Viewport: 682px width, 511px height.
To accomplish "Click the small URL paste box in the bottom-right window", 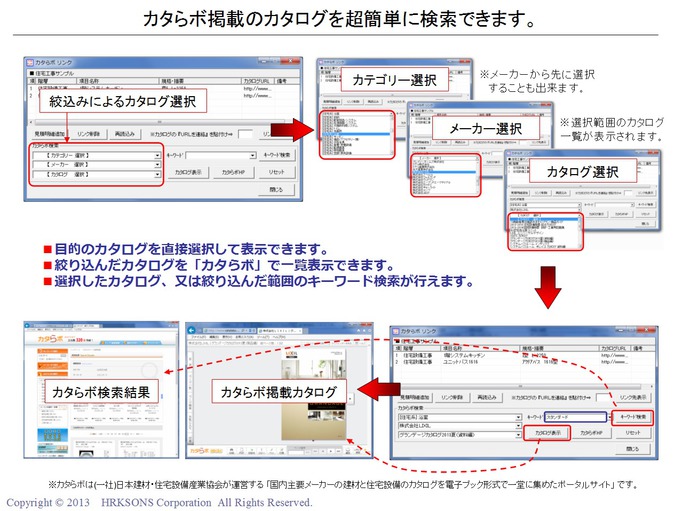I will coord(603,397).
